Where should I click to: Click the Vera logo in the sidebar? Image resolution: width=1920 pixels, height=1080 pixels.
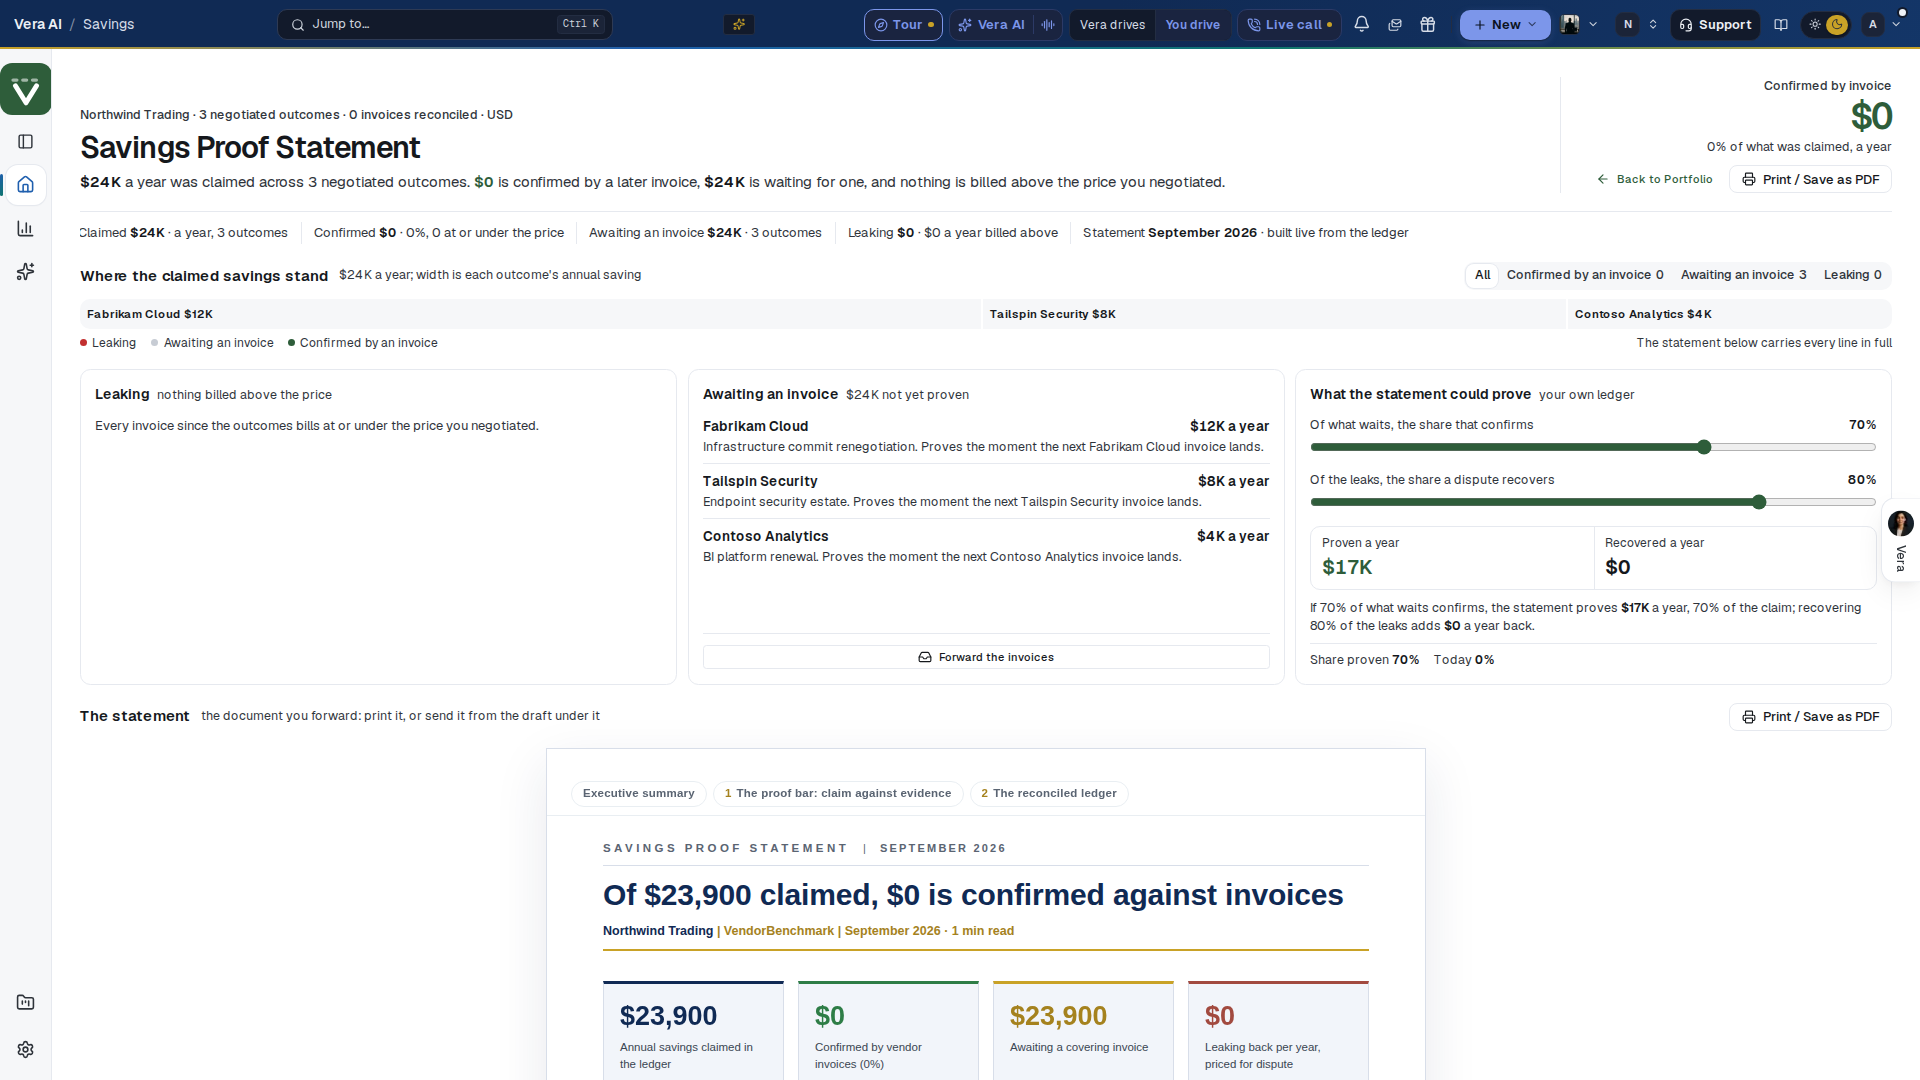point(26,90)
